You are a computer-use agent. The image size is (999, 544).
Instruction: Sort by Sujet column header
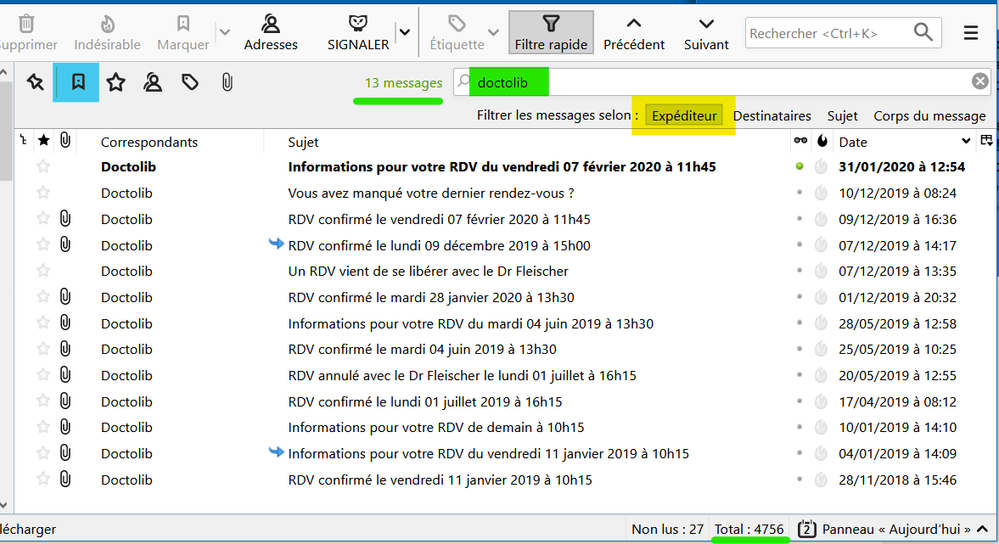click(303, 142)
